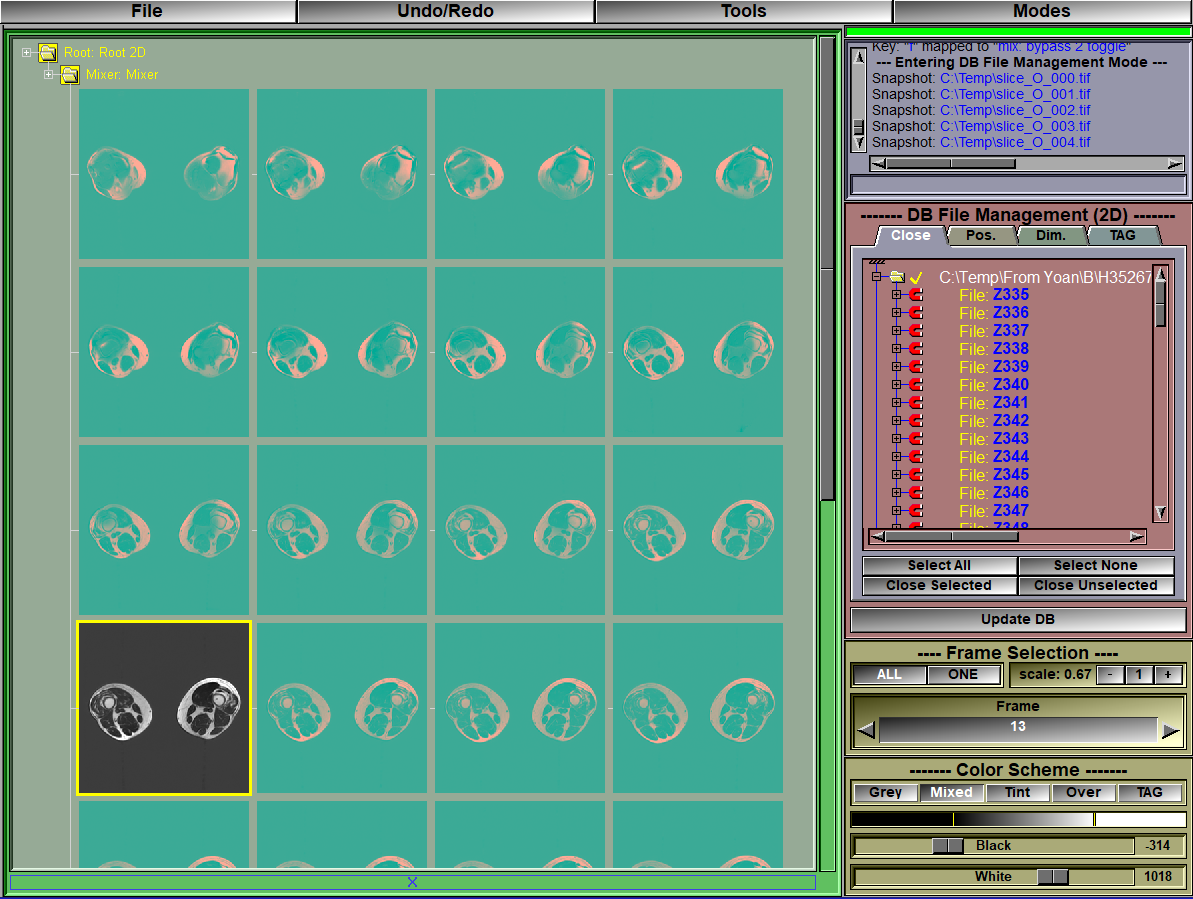Image resolution: width=1193 pixels, height=899 pixels.
Task: Click the red icon next to File Z337
Action: coord(916,331)
